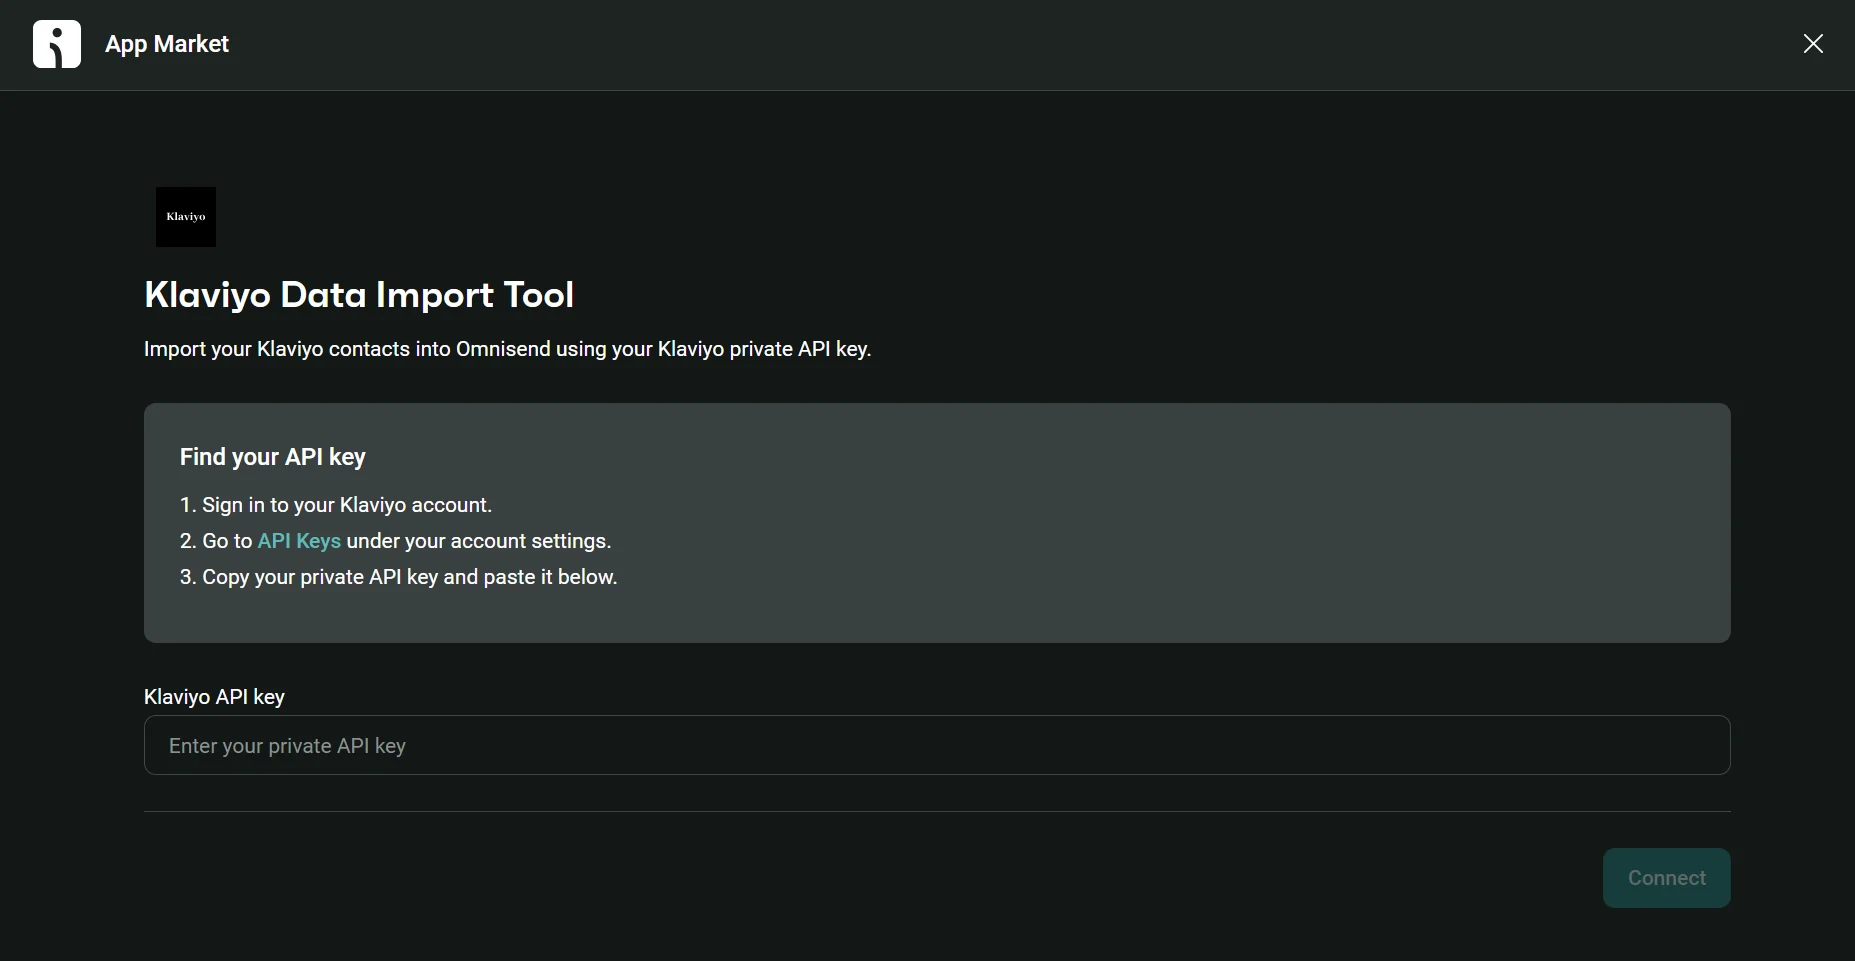
Task: Focus the Klaviyo API key input field
Action: (x=937, y=745)
